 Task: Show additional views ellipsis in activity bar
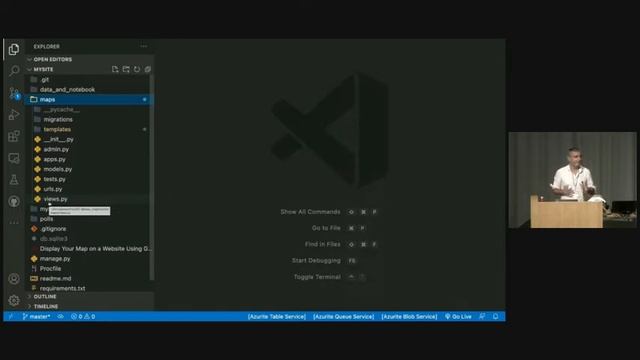14,222
